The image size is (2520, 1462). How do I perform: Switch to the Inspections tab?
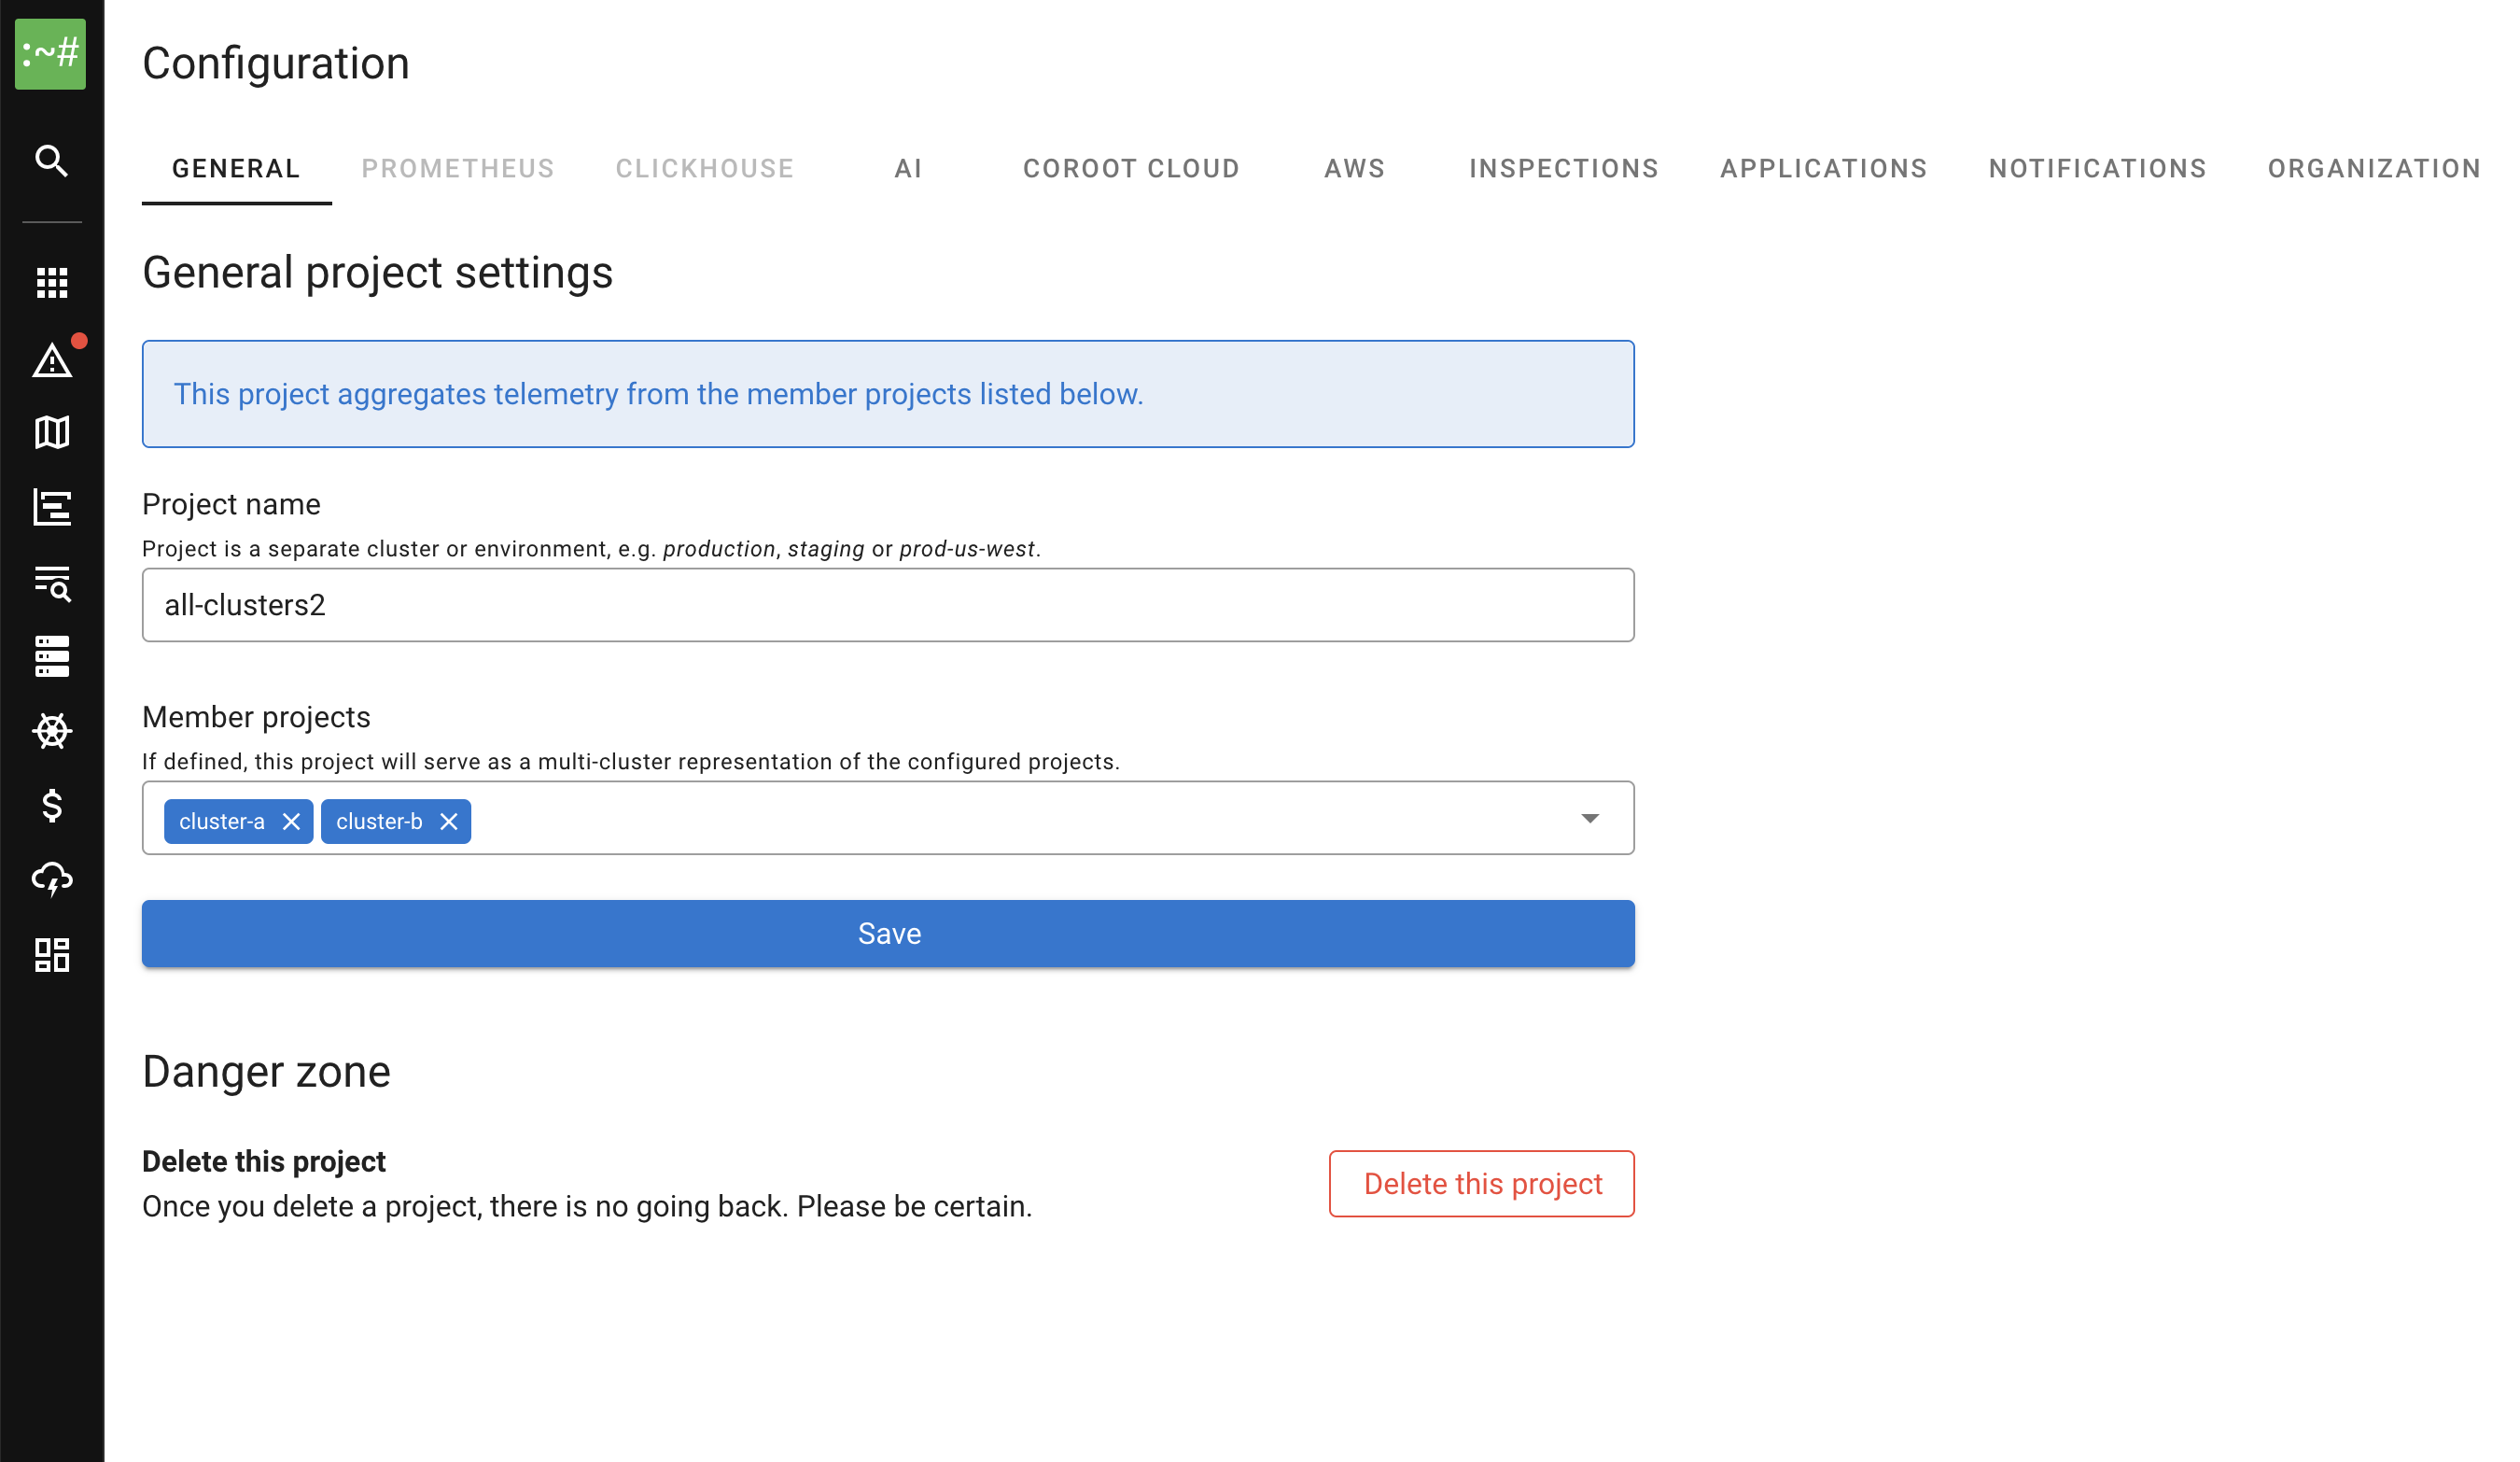(1563, 169)
